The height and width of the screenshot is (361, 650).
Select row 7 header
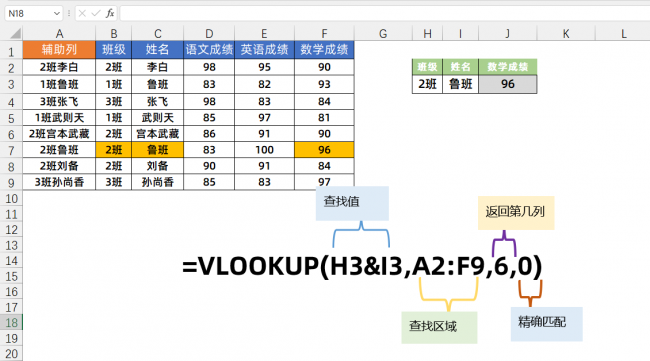11,150
